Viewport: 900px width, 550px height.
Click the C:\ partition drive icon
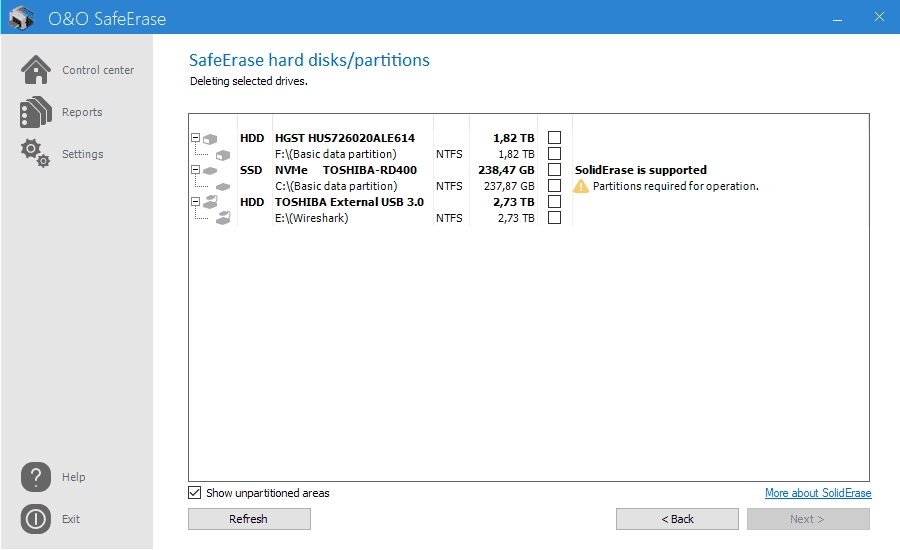(x=223, y=187)
